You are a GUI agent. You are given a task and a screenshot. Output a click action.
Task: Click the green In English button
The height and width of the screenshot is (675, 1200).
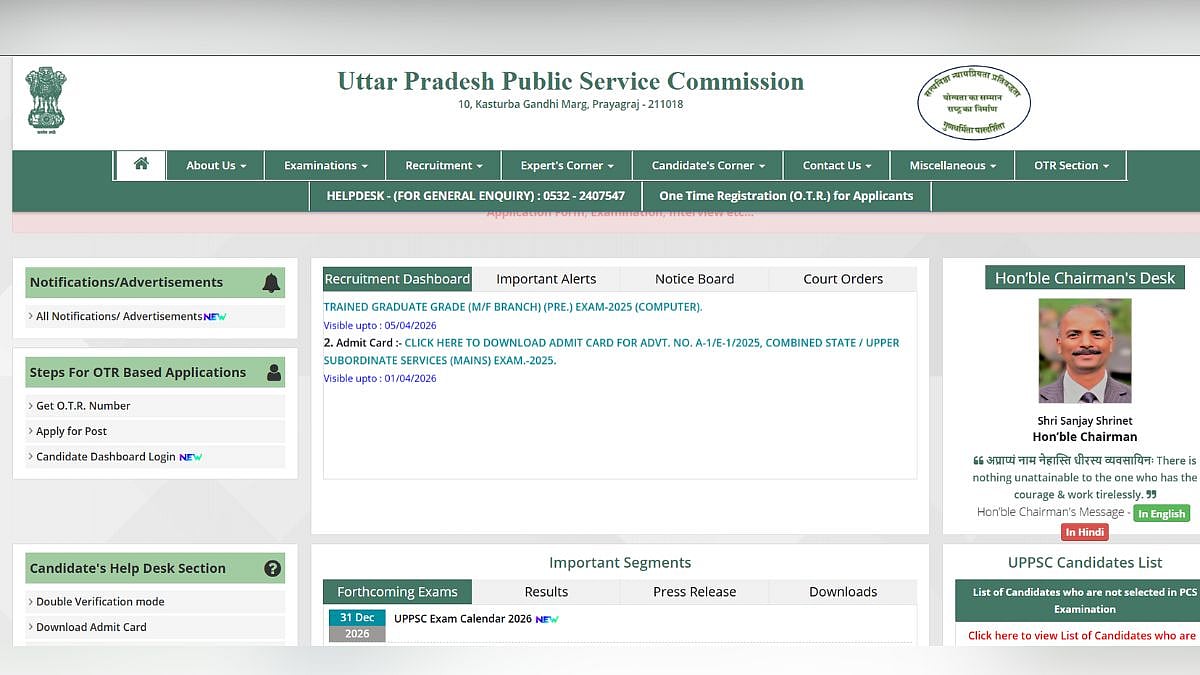1161,514
